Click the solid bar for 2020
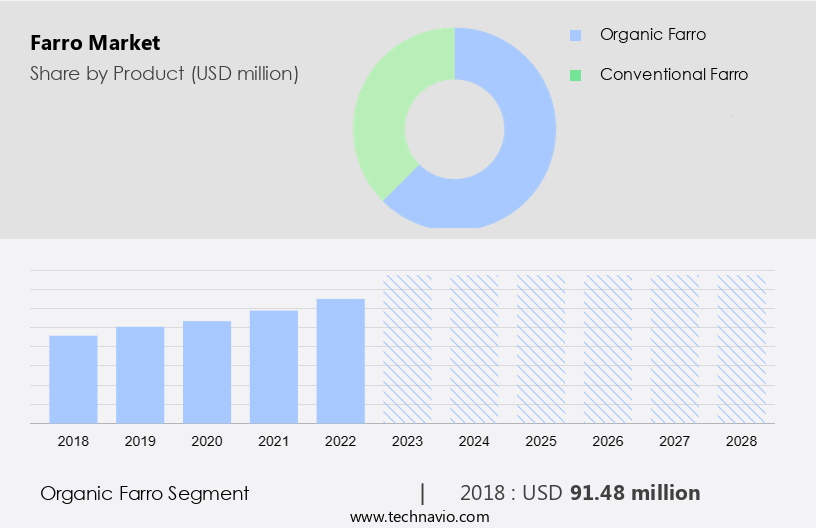Image resolution: width=816 pixels, height=528 pixels. tap(207, 372)
